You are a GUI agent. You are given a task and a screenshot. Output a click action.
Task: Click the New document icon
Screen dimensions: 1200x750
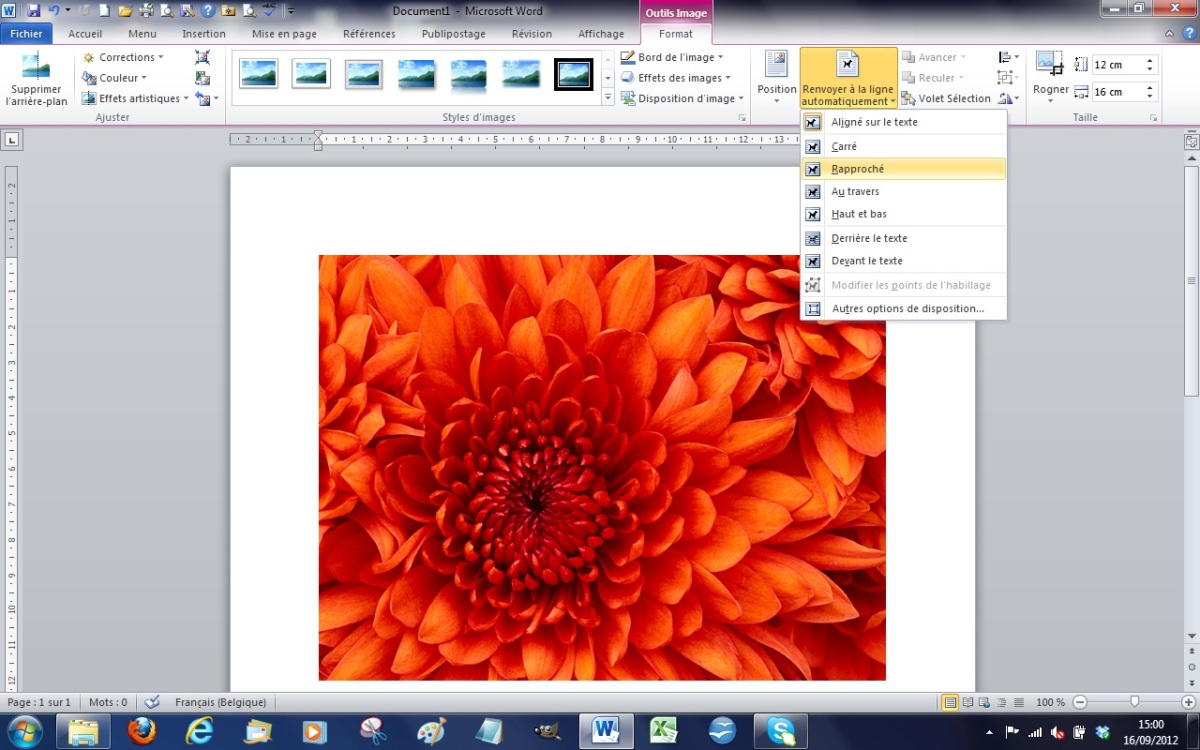point(104,11)
